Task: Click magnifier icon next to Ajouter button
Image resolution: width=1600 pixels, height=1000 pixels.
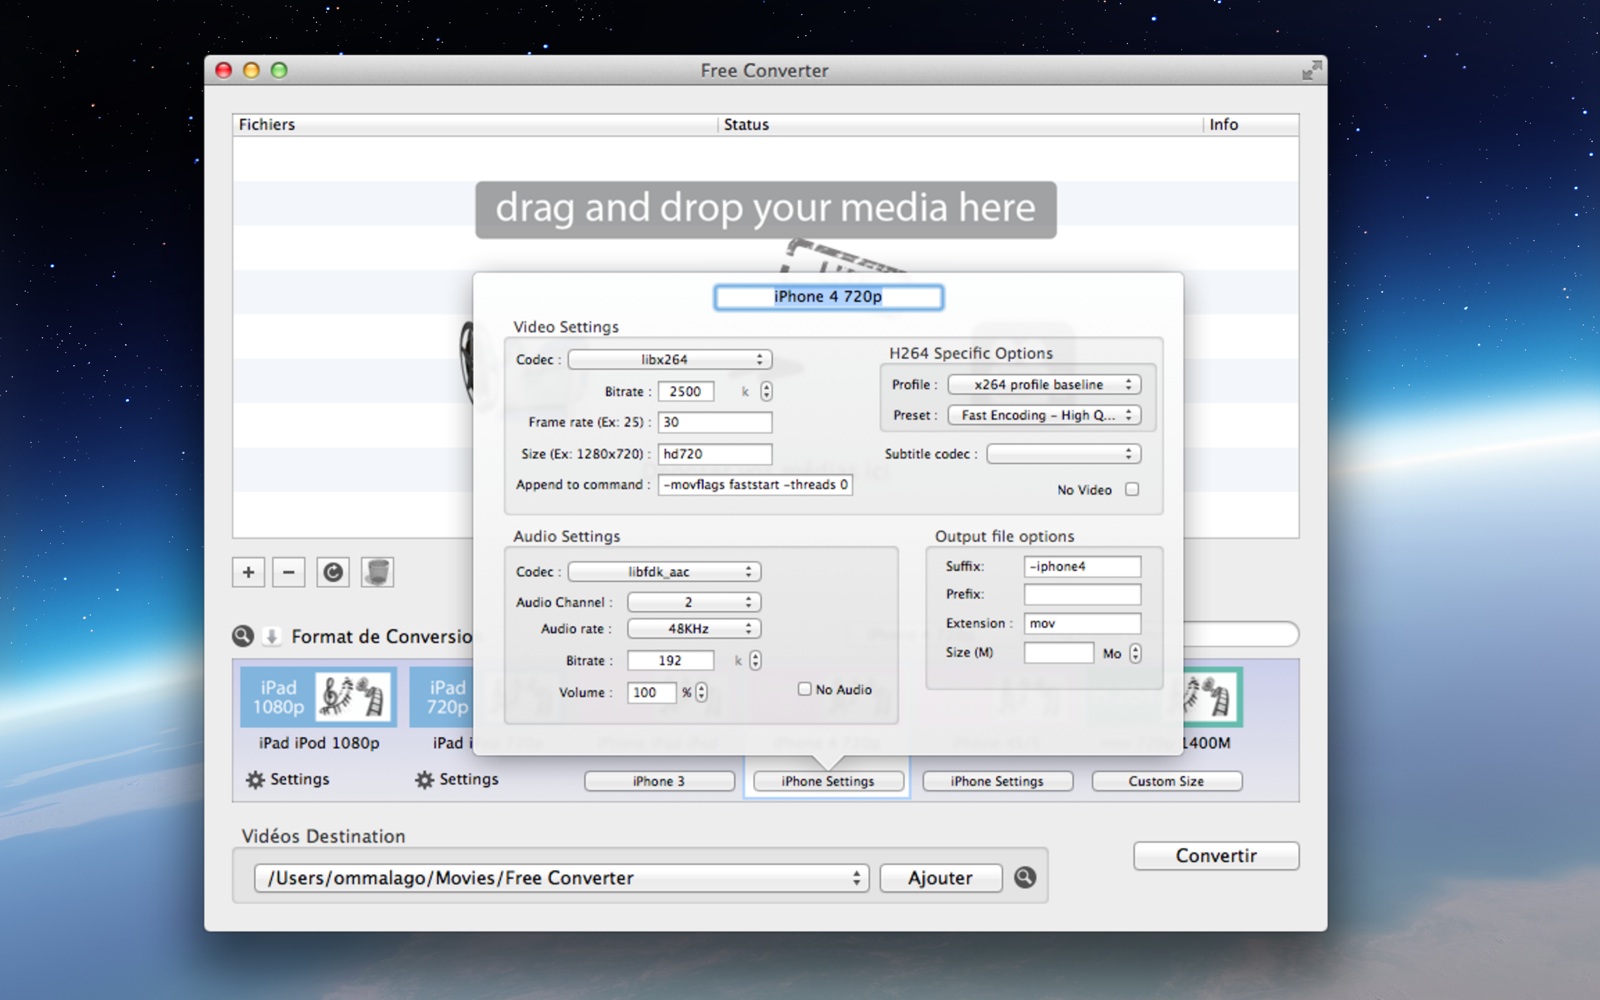Action: [1025, 877]
